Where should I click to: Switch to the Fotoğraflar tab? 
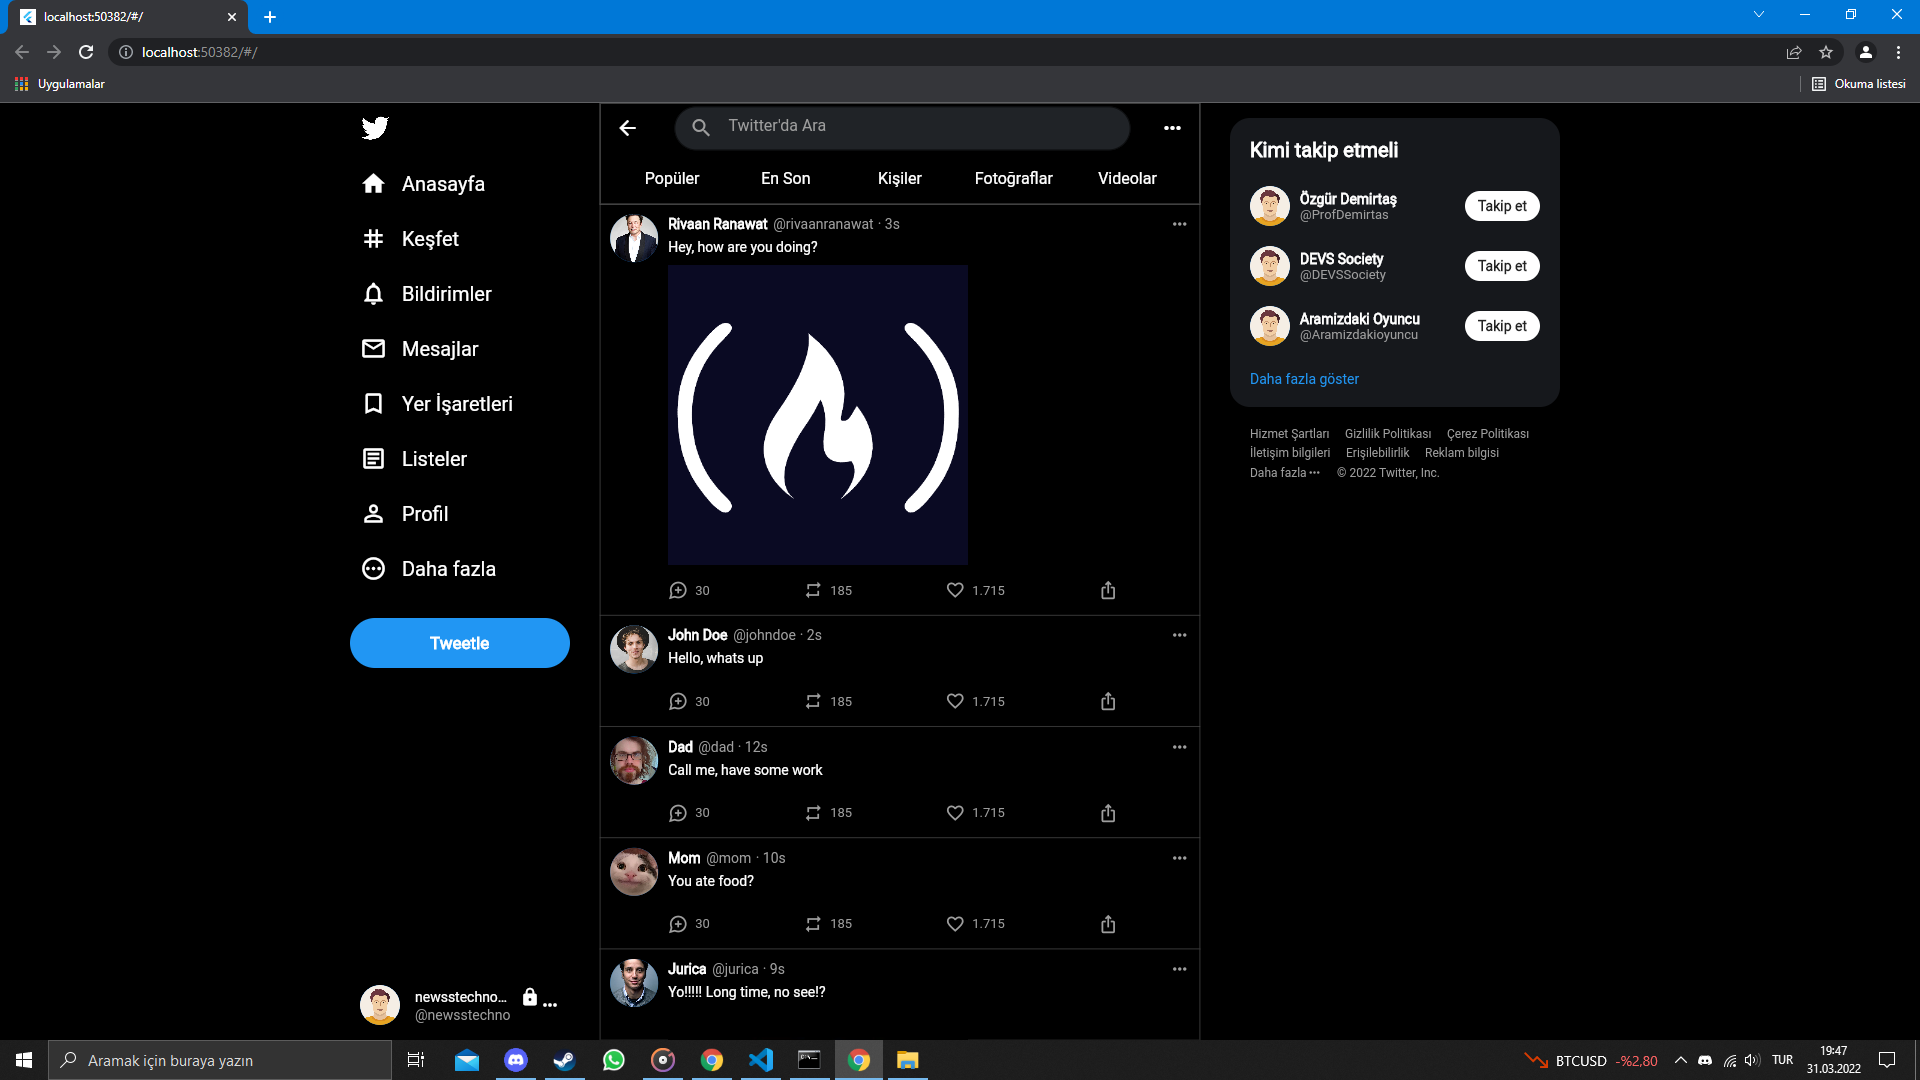coord(1013,178)
